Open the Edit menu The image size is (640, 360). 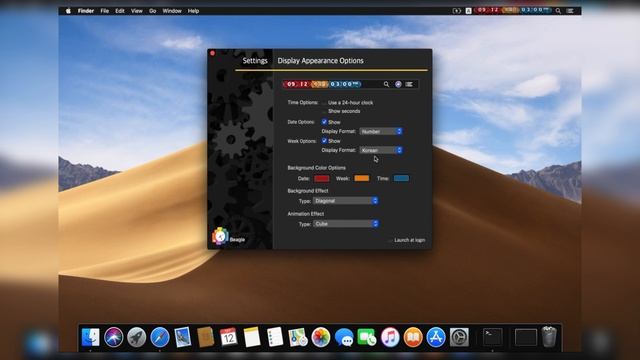tap(120, 11)
